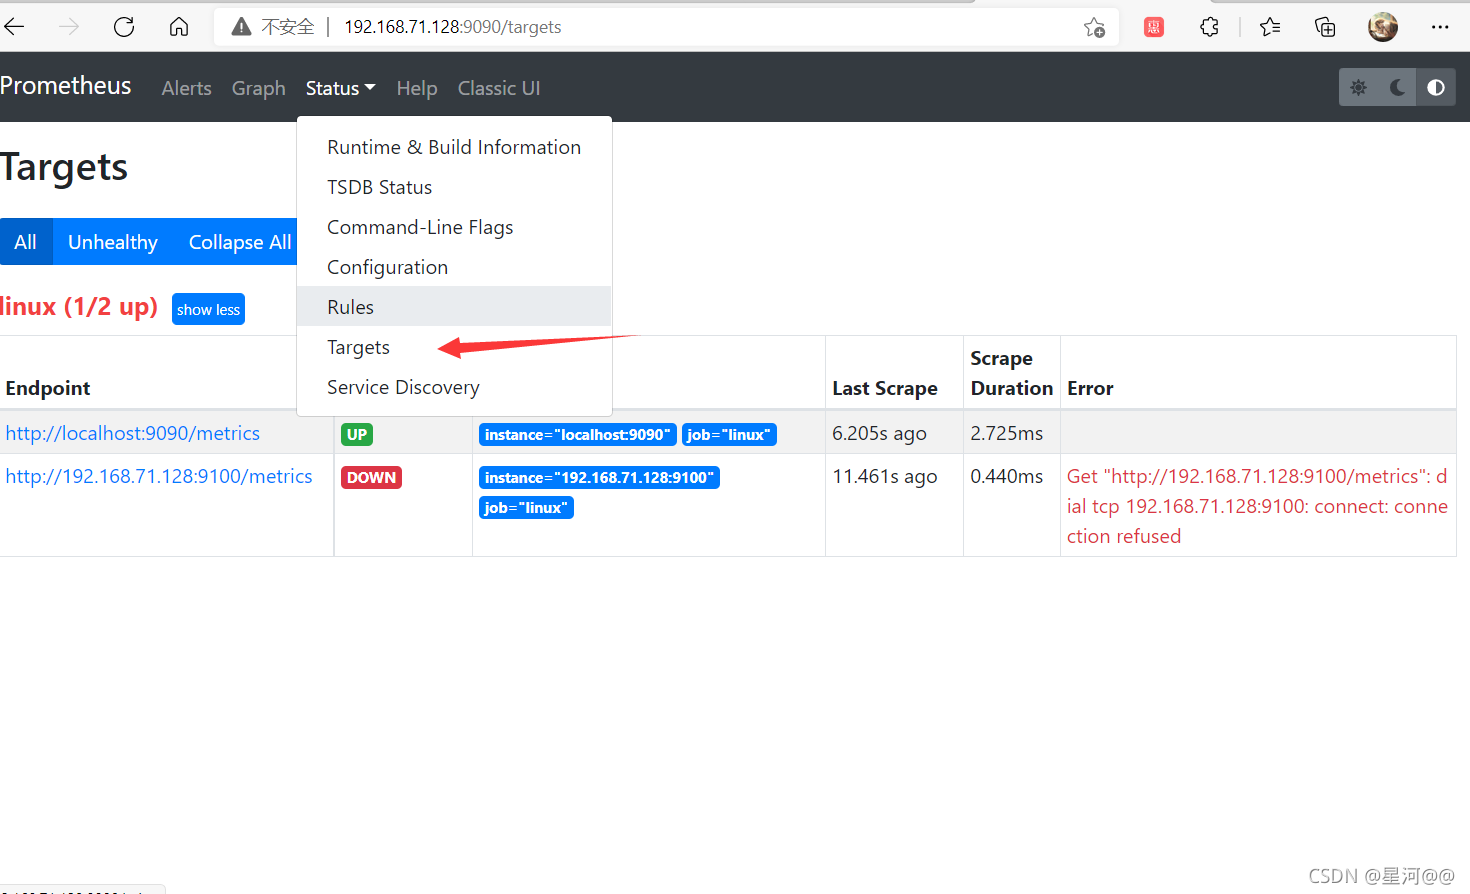Click the green UP state badge
The width and height of the screenshot is (1470, 894).
click(x=357, y=434)
